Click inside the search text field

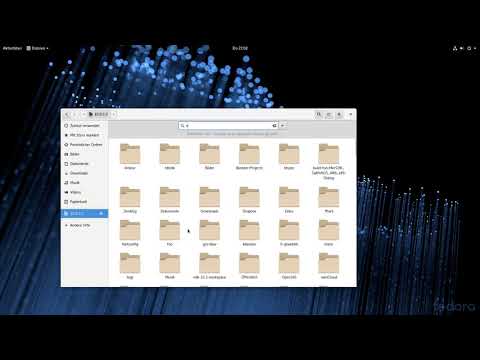pyautogui.click(x=229, y=126)
